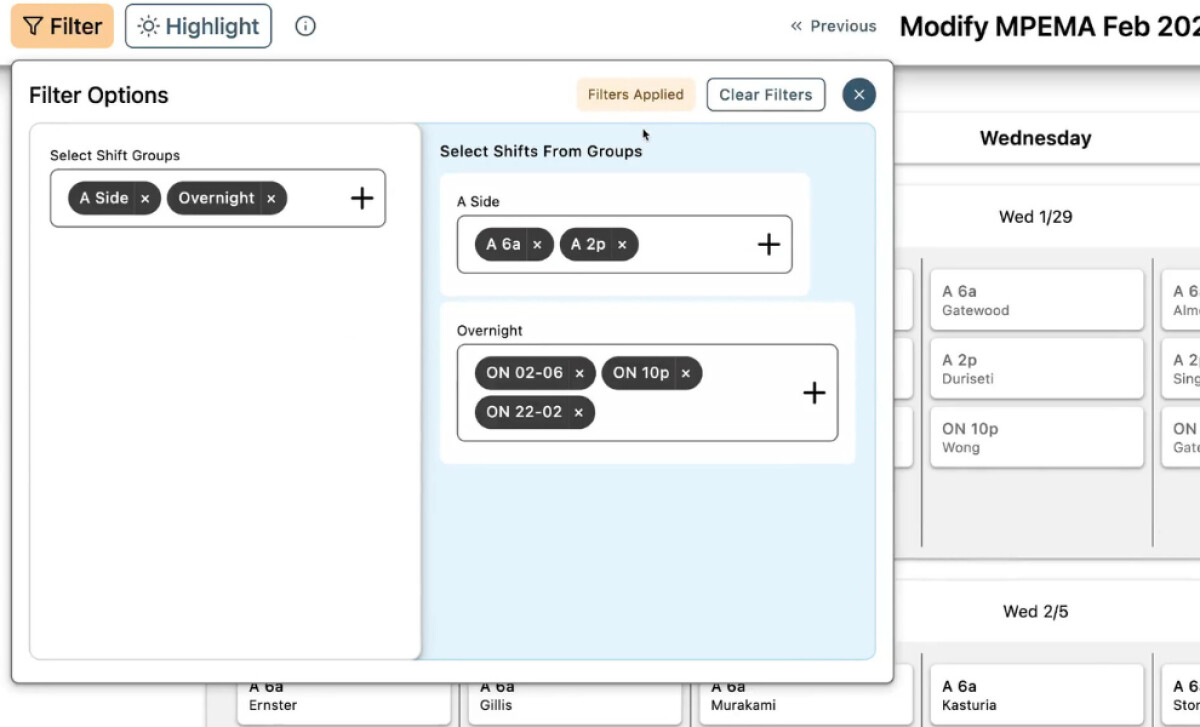Click the Filters Applied badge
This screenshot has height=727, width=1200.
pyautogui.click(x=635, y=94)
